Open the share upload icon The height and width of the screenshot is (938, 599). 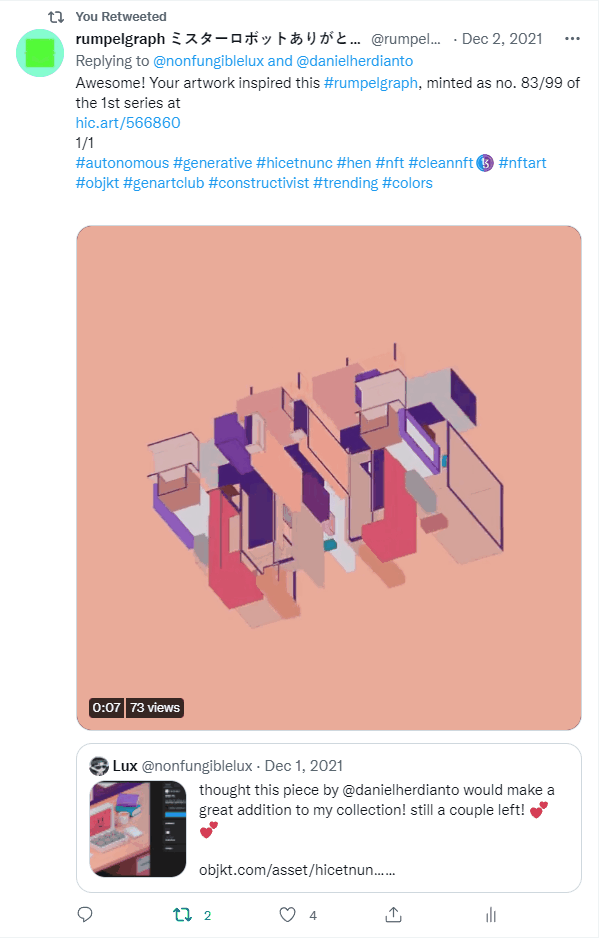click(x=393, y=914)
